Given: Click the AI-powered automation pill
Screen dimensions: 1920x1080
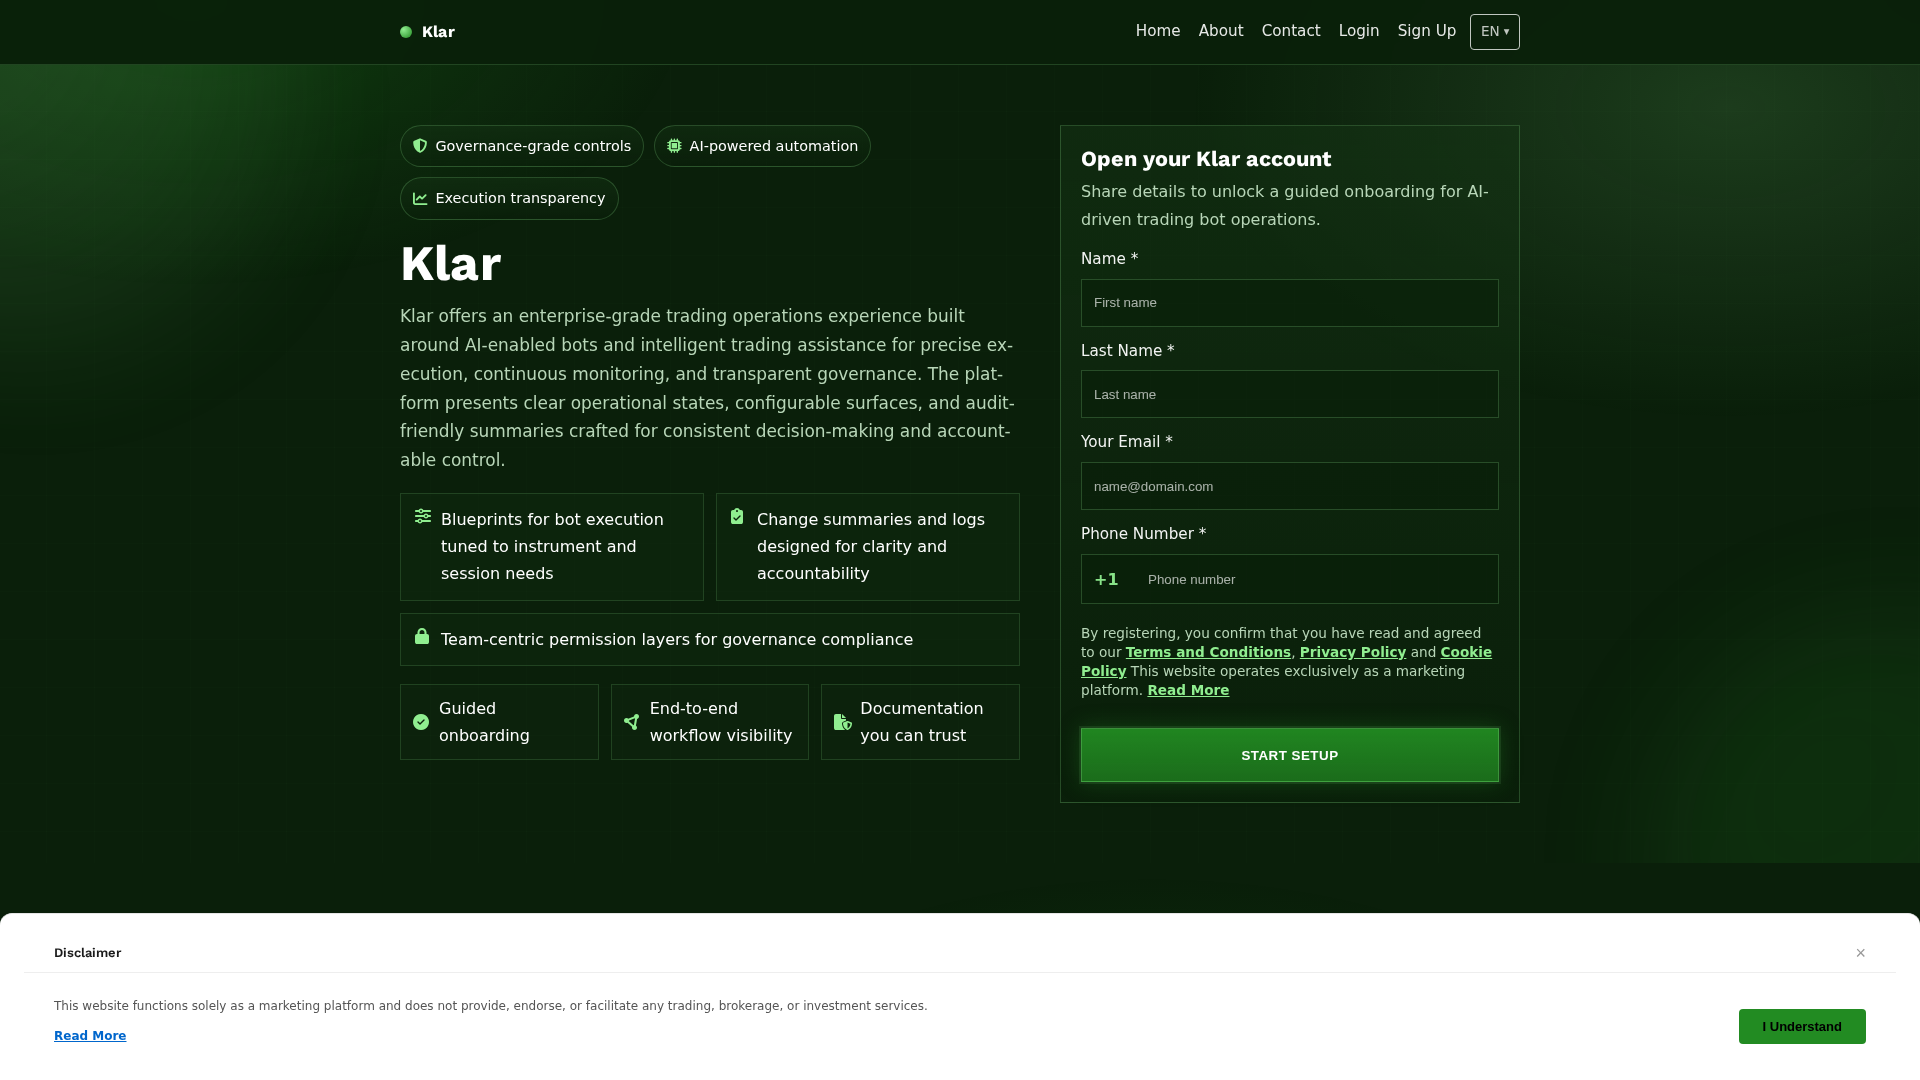Looking at the screenshot, I should coord(762,146).
